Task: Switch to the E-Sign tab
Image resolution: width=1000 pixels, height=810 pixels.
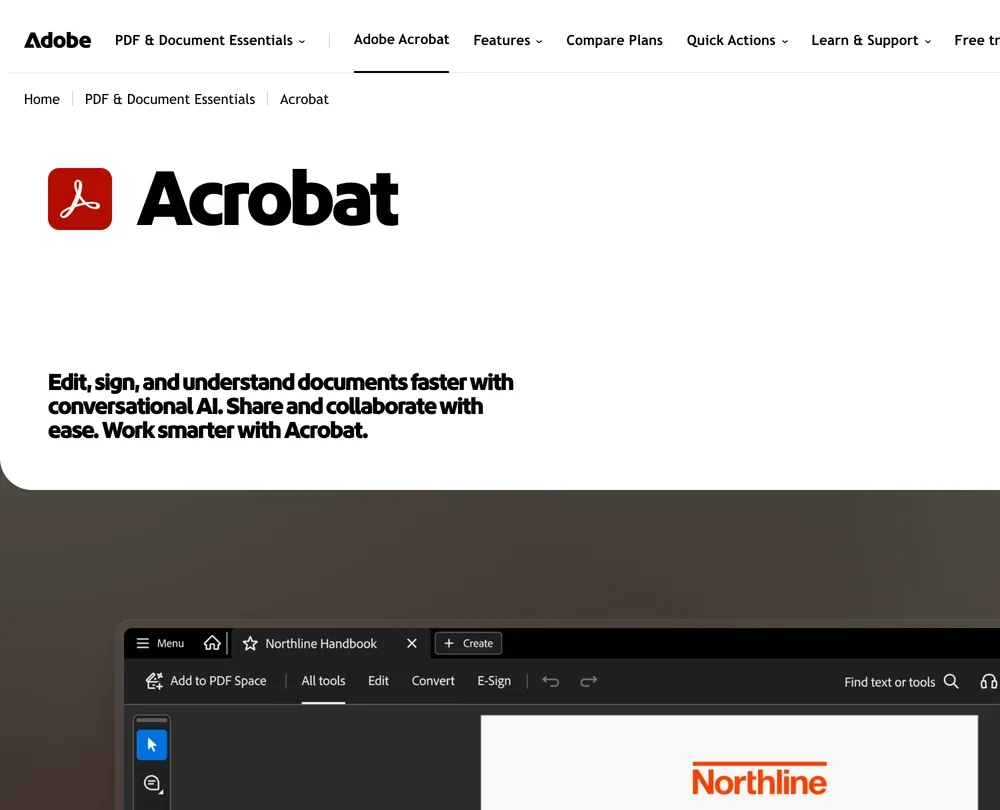Action: tap(494, 681)
